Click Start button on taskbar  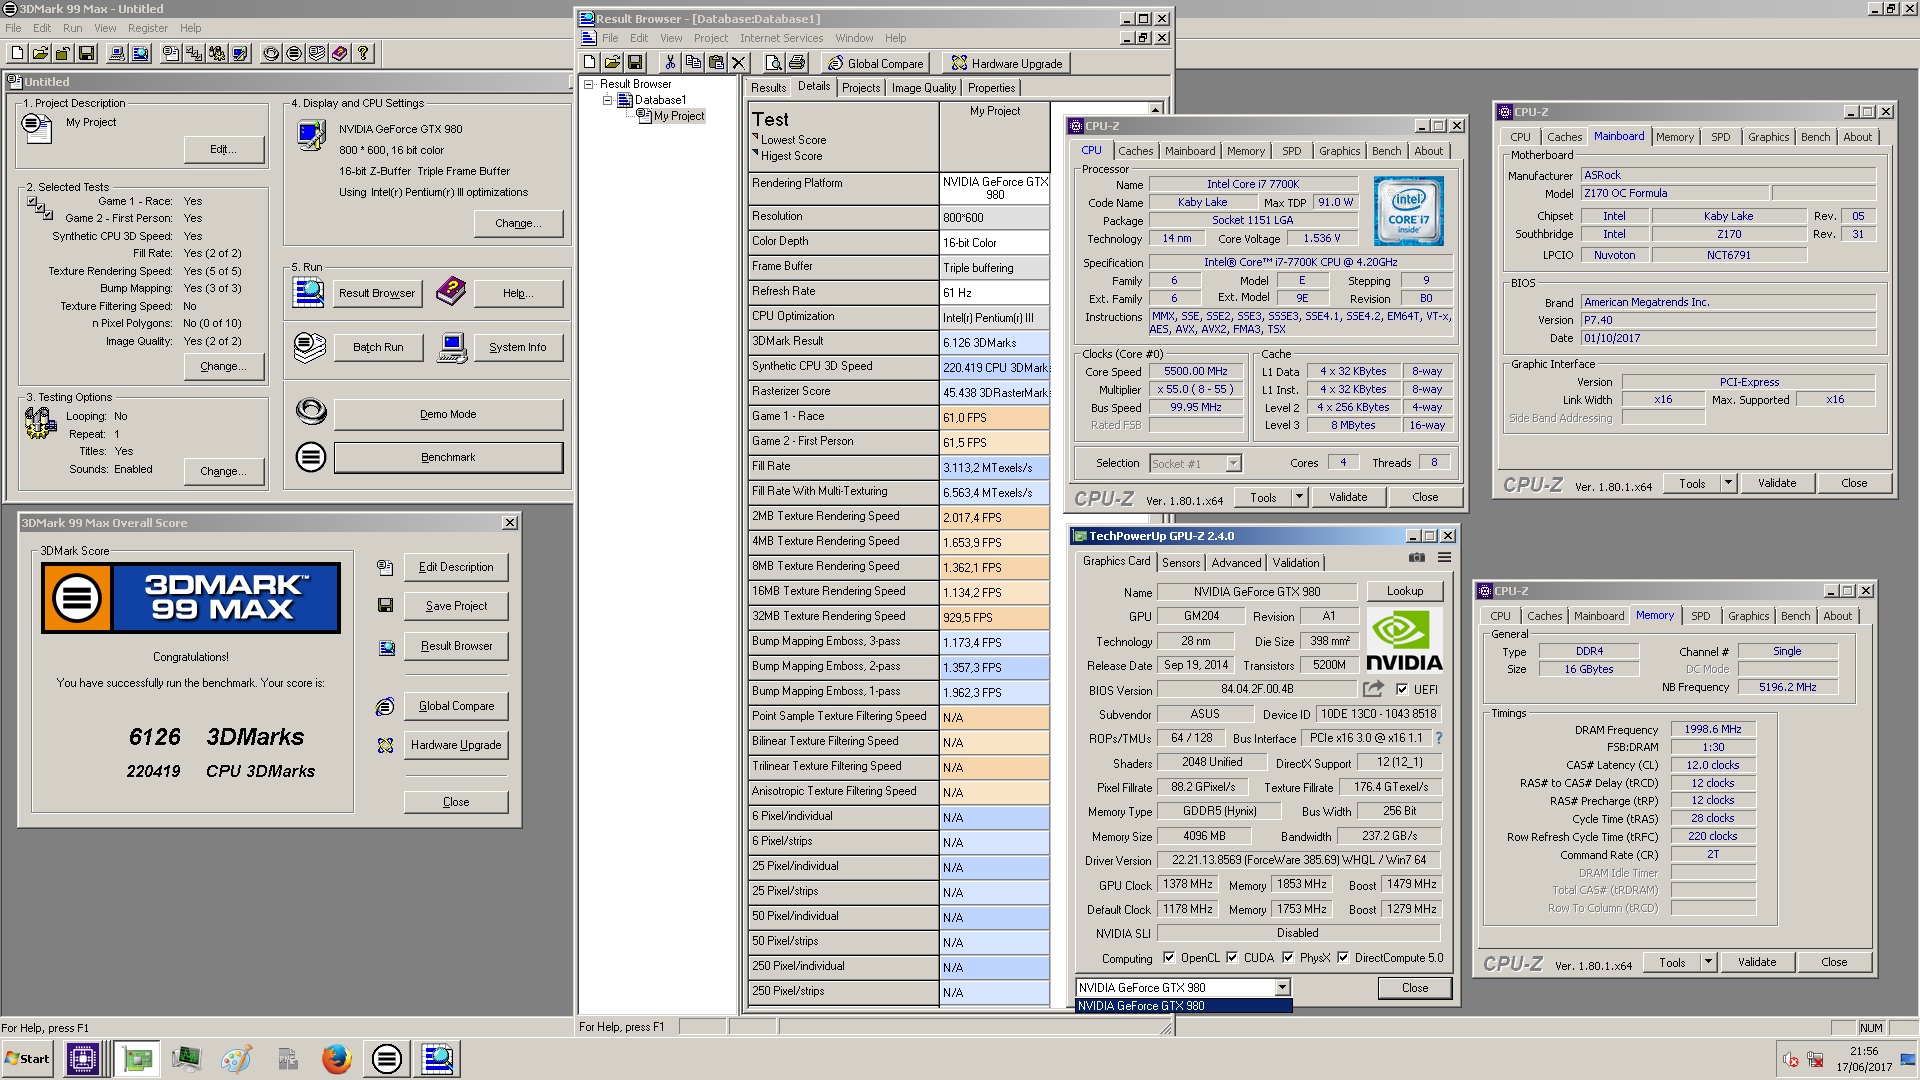pos(27,1058)
